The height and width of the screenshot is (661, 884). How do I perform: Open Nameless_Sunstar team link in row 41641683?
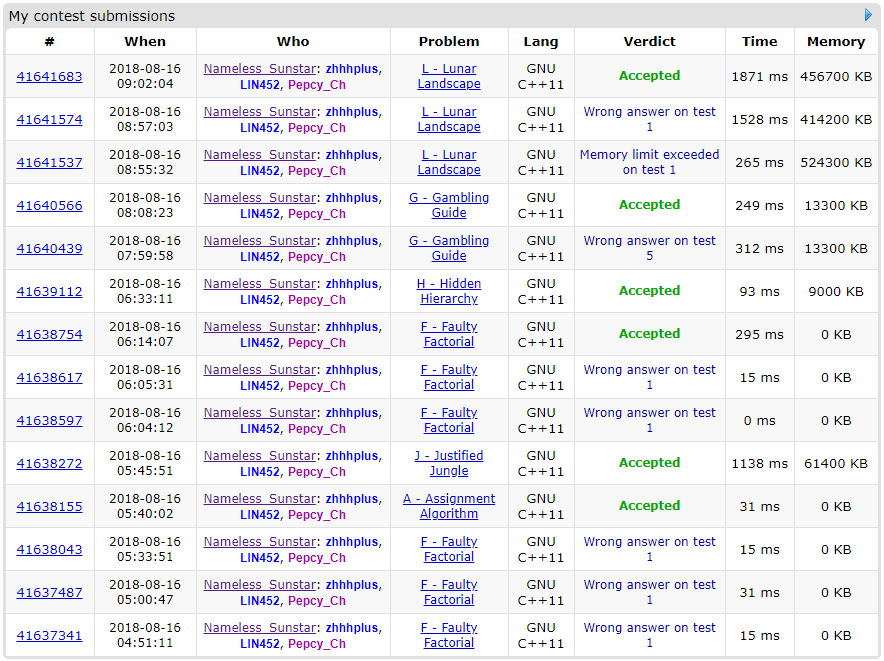(259, 69)
